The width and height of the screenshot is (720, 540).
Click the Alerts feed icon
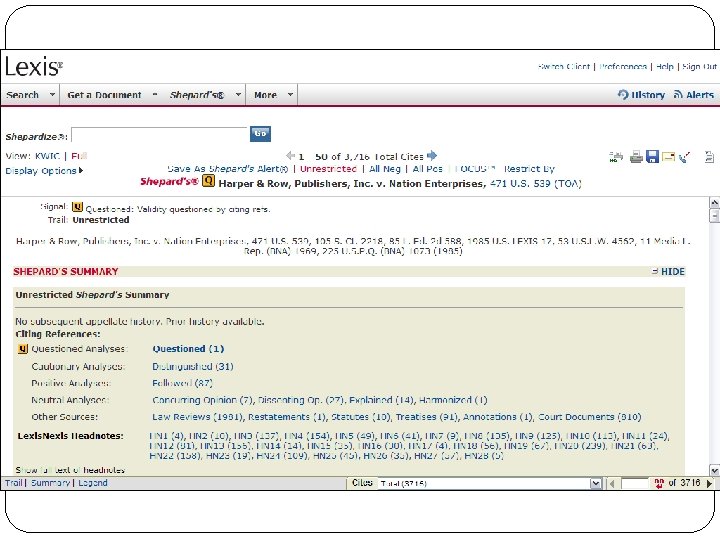pos(678,95)
